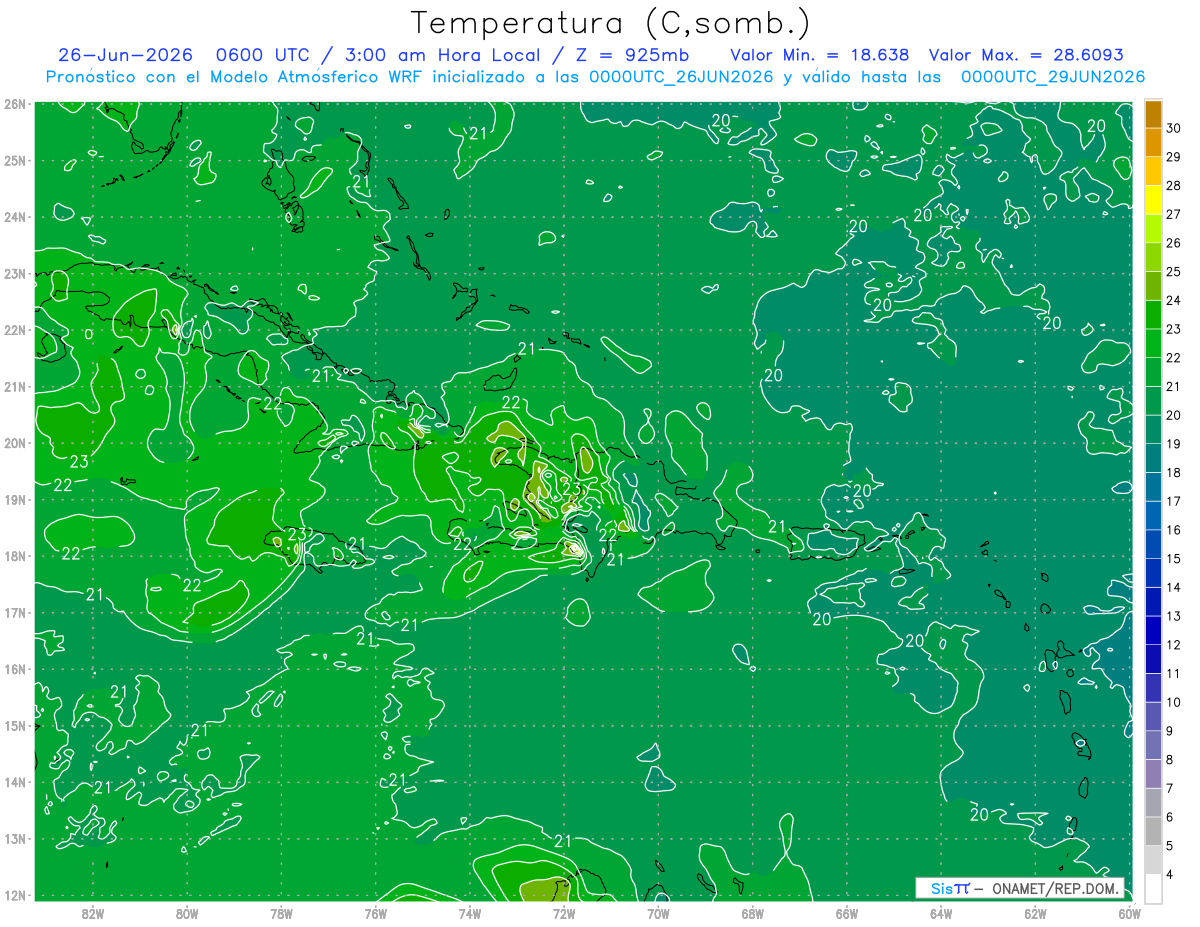Click legend value "15" on color scale
This screenshot has width=1200, height=927.
(1174, 558)
